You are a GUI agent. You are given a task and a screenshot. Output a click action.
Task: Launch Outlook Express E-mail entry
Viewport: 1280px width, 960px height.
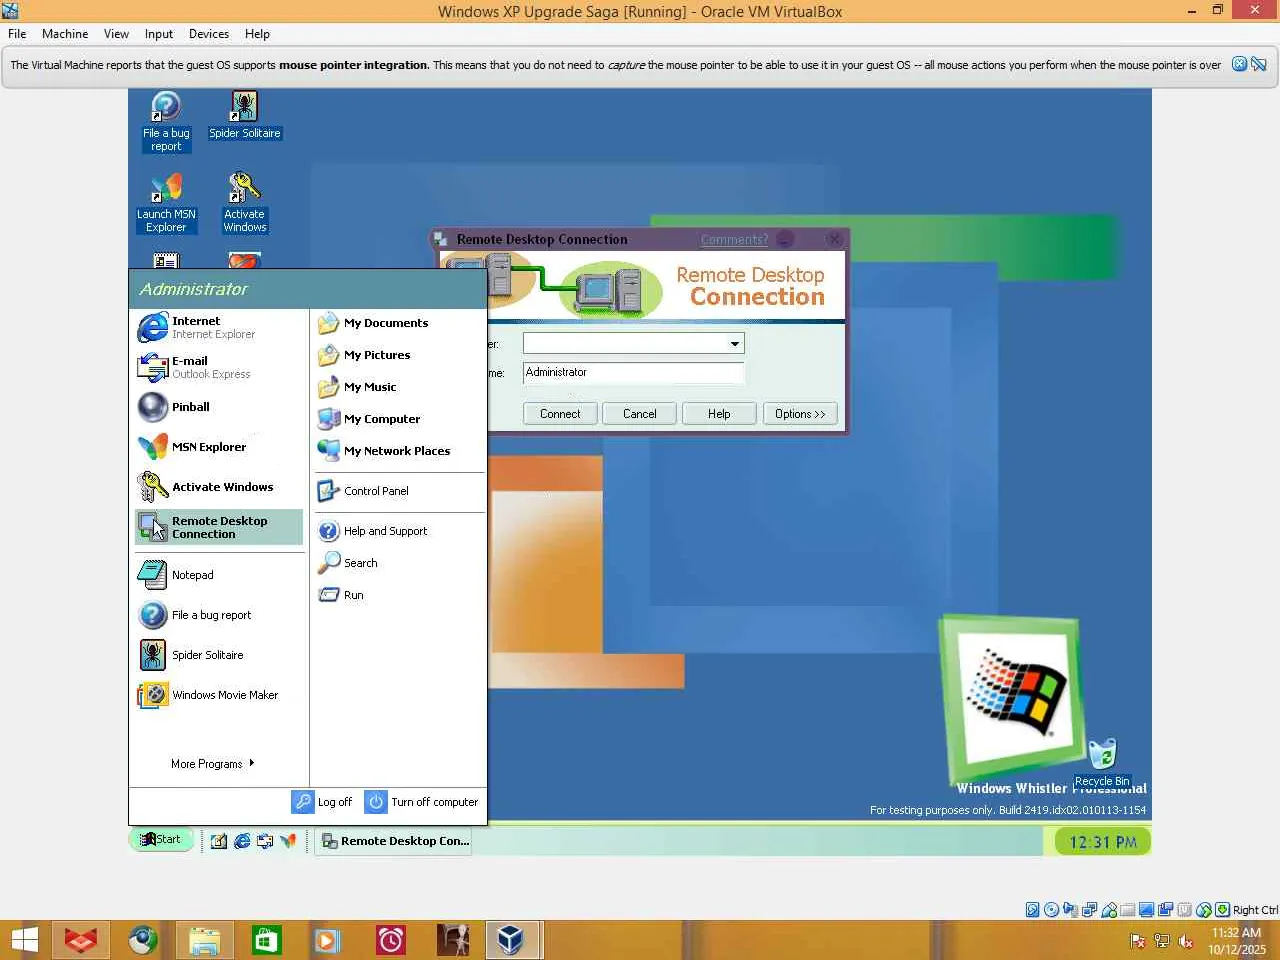point(218,367)
